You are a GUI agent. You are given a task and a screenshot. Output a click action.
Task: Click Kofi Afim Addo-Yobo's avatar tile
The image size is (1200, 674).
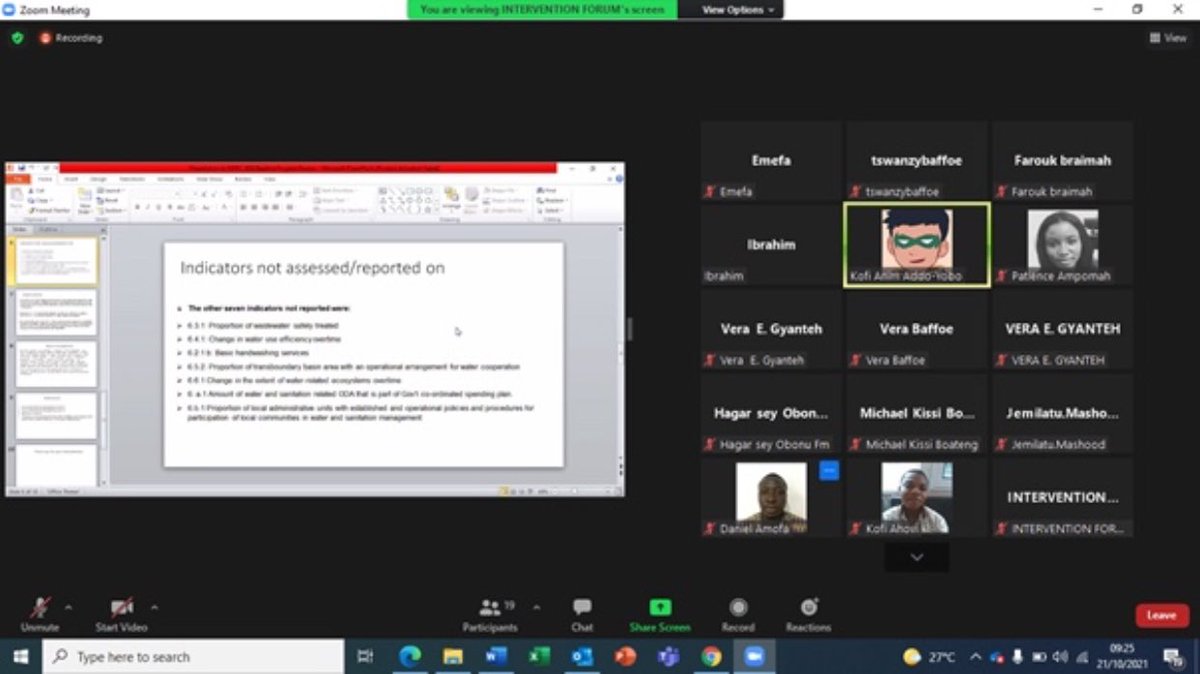coord(917,245)
